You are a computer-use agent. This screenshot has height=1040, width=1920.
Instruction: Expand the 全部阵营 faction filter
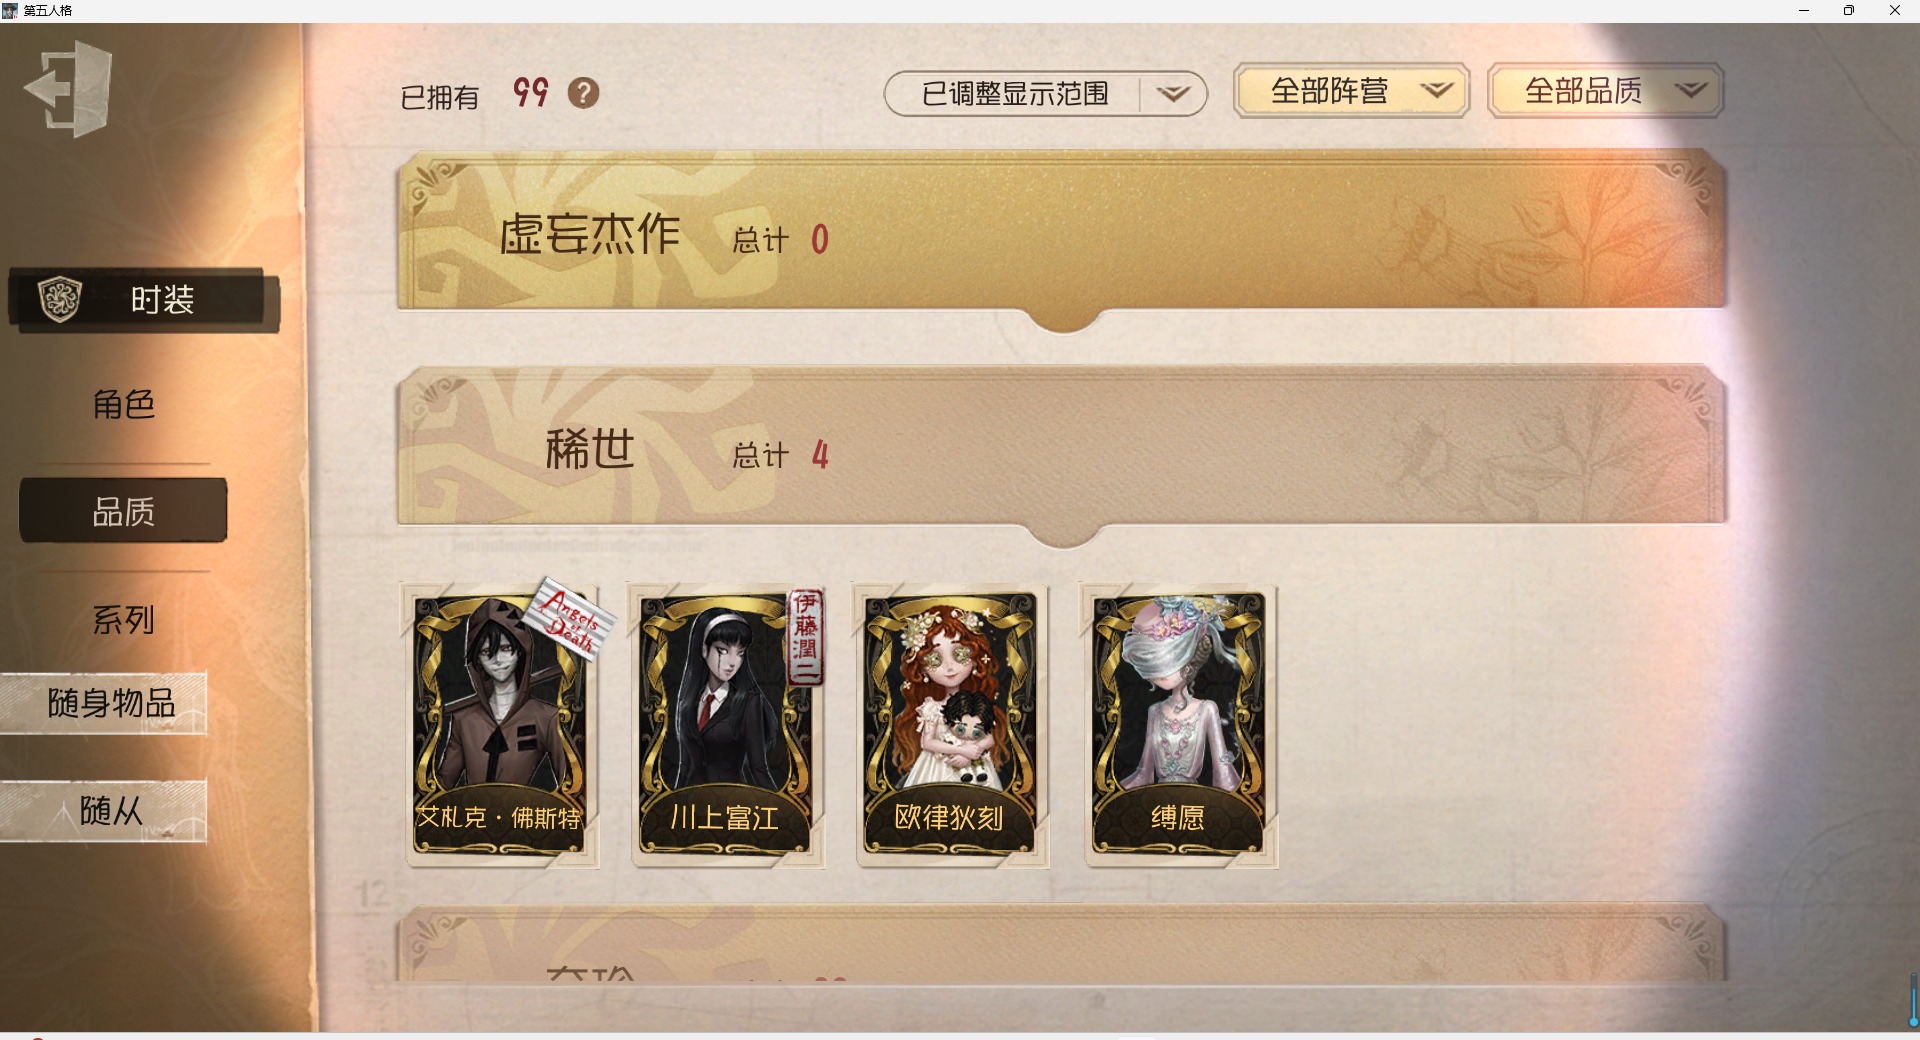pos(1351,91)
